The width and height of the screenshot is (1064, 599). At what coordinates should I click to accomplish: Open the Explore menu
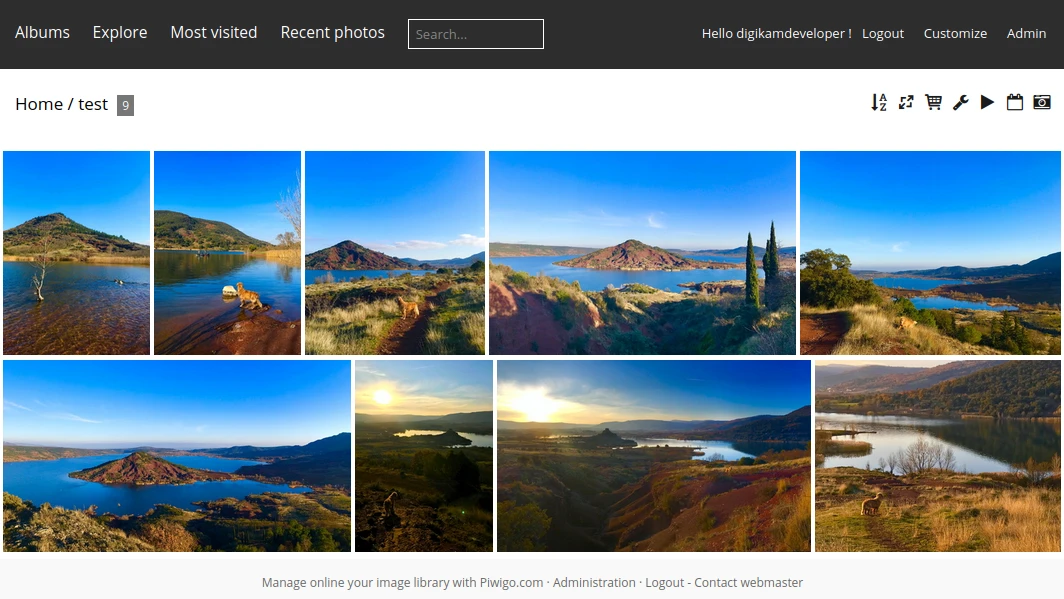point(120,33)
